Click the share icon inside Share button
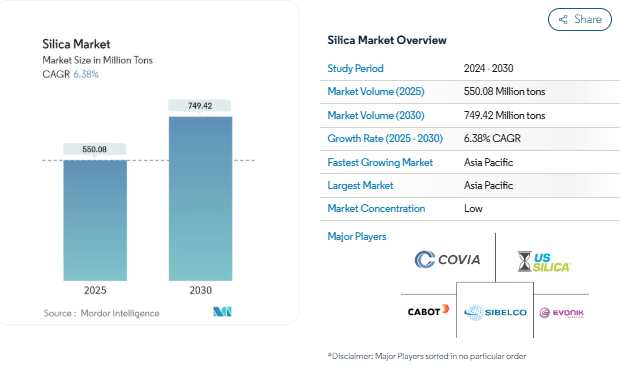The image size is (621, 387). pos(563,19)
